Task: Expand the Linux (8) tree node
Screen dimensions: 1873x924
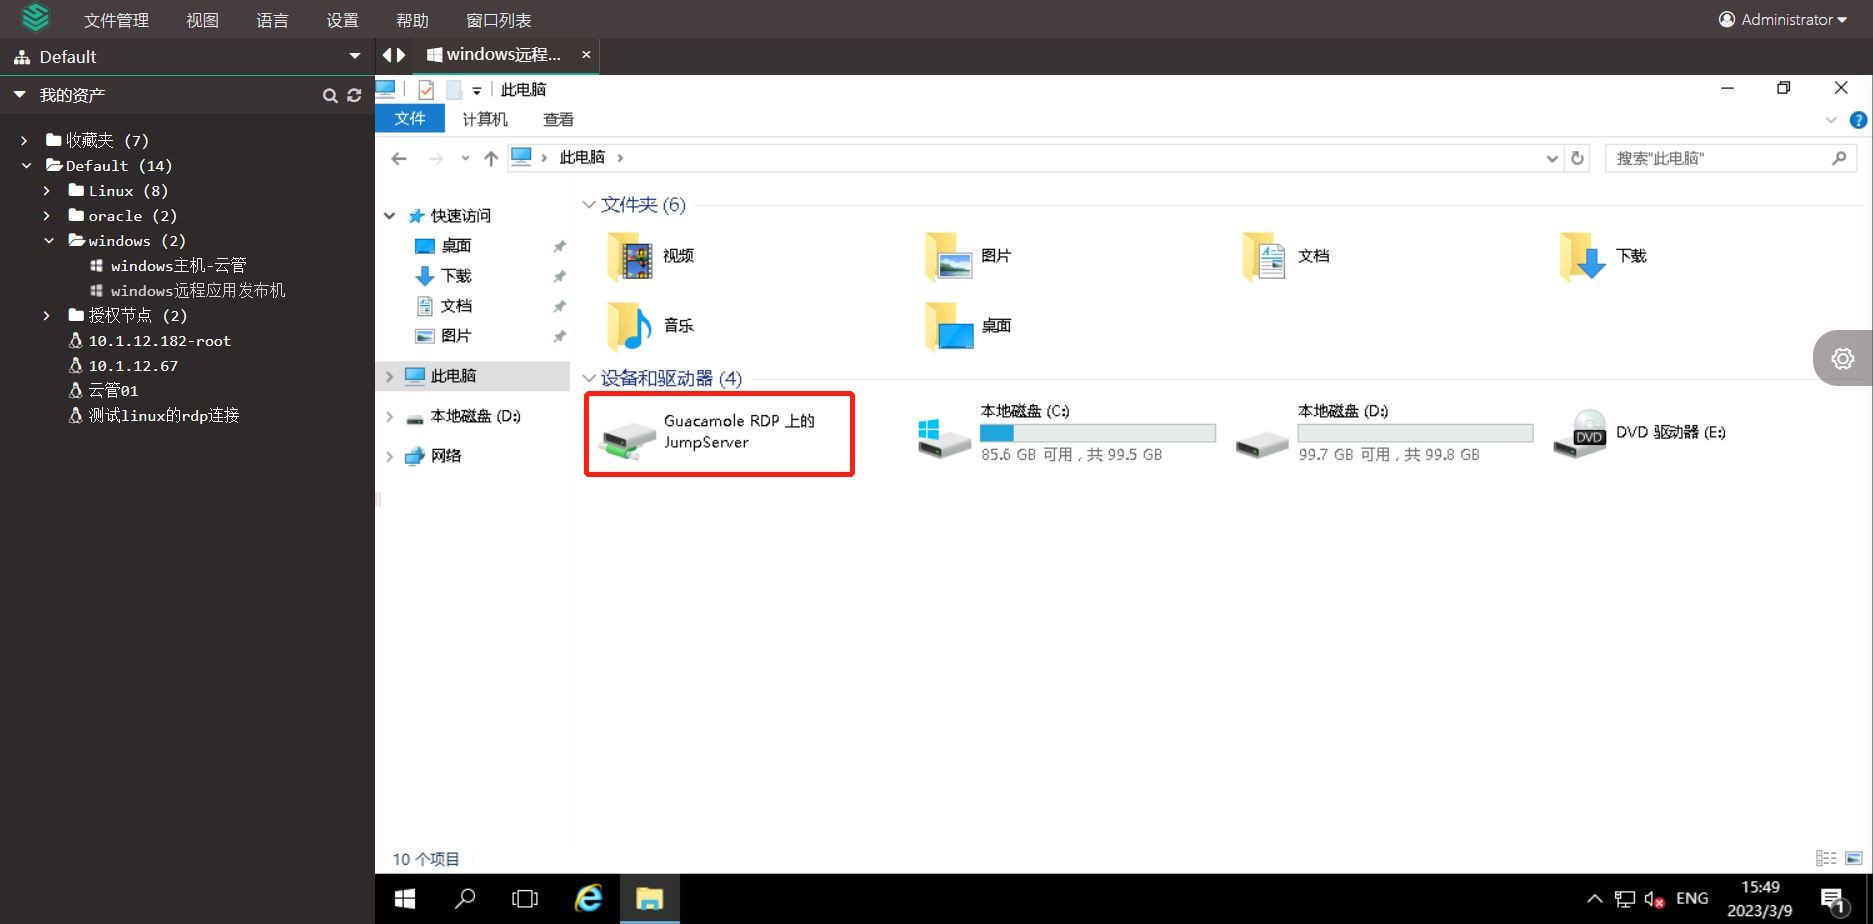Action: (x=46, y=190)
